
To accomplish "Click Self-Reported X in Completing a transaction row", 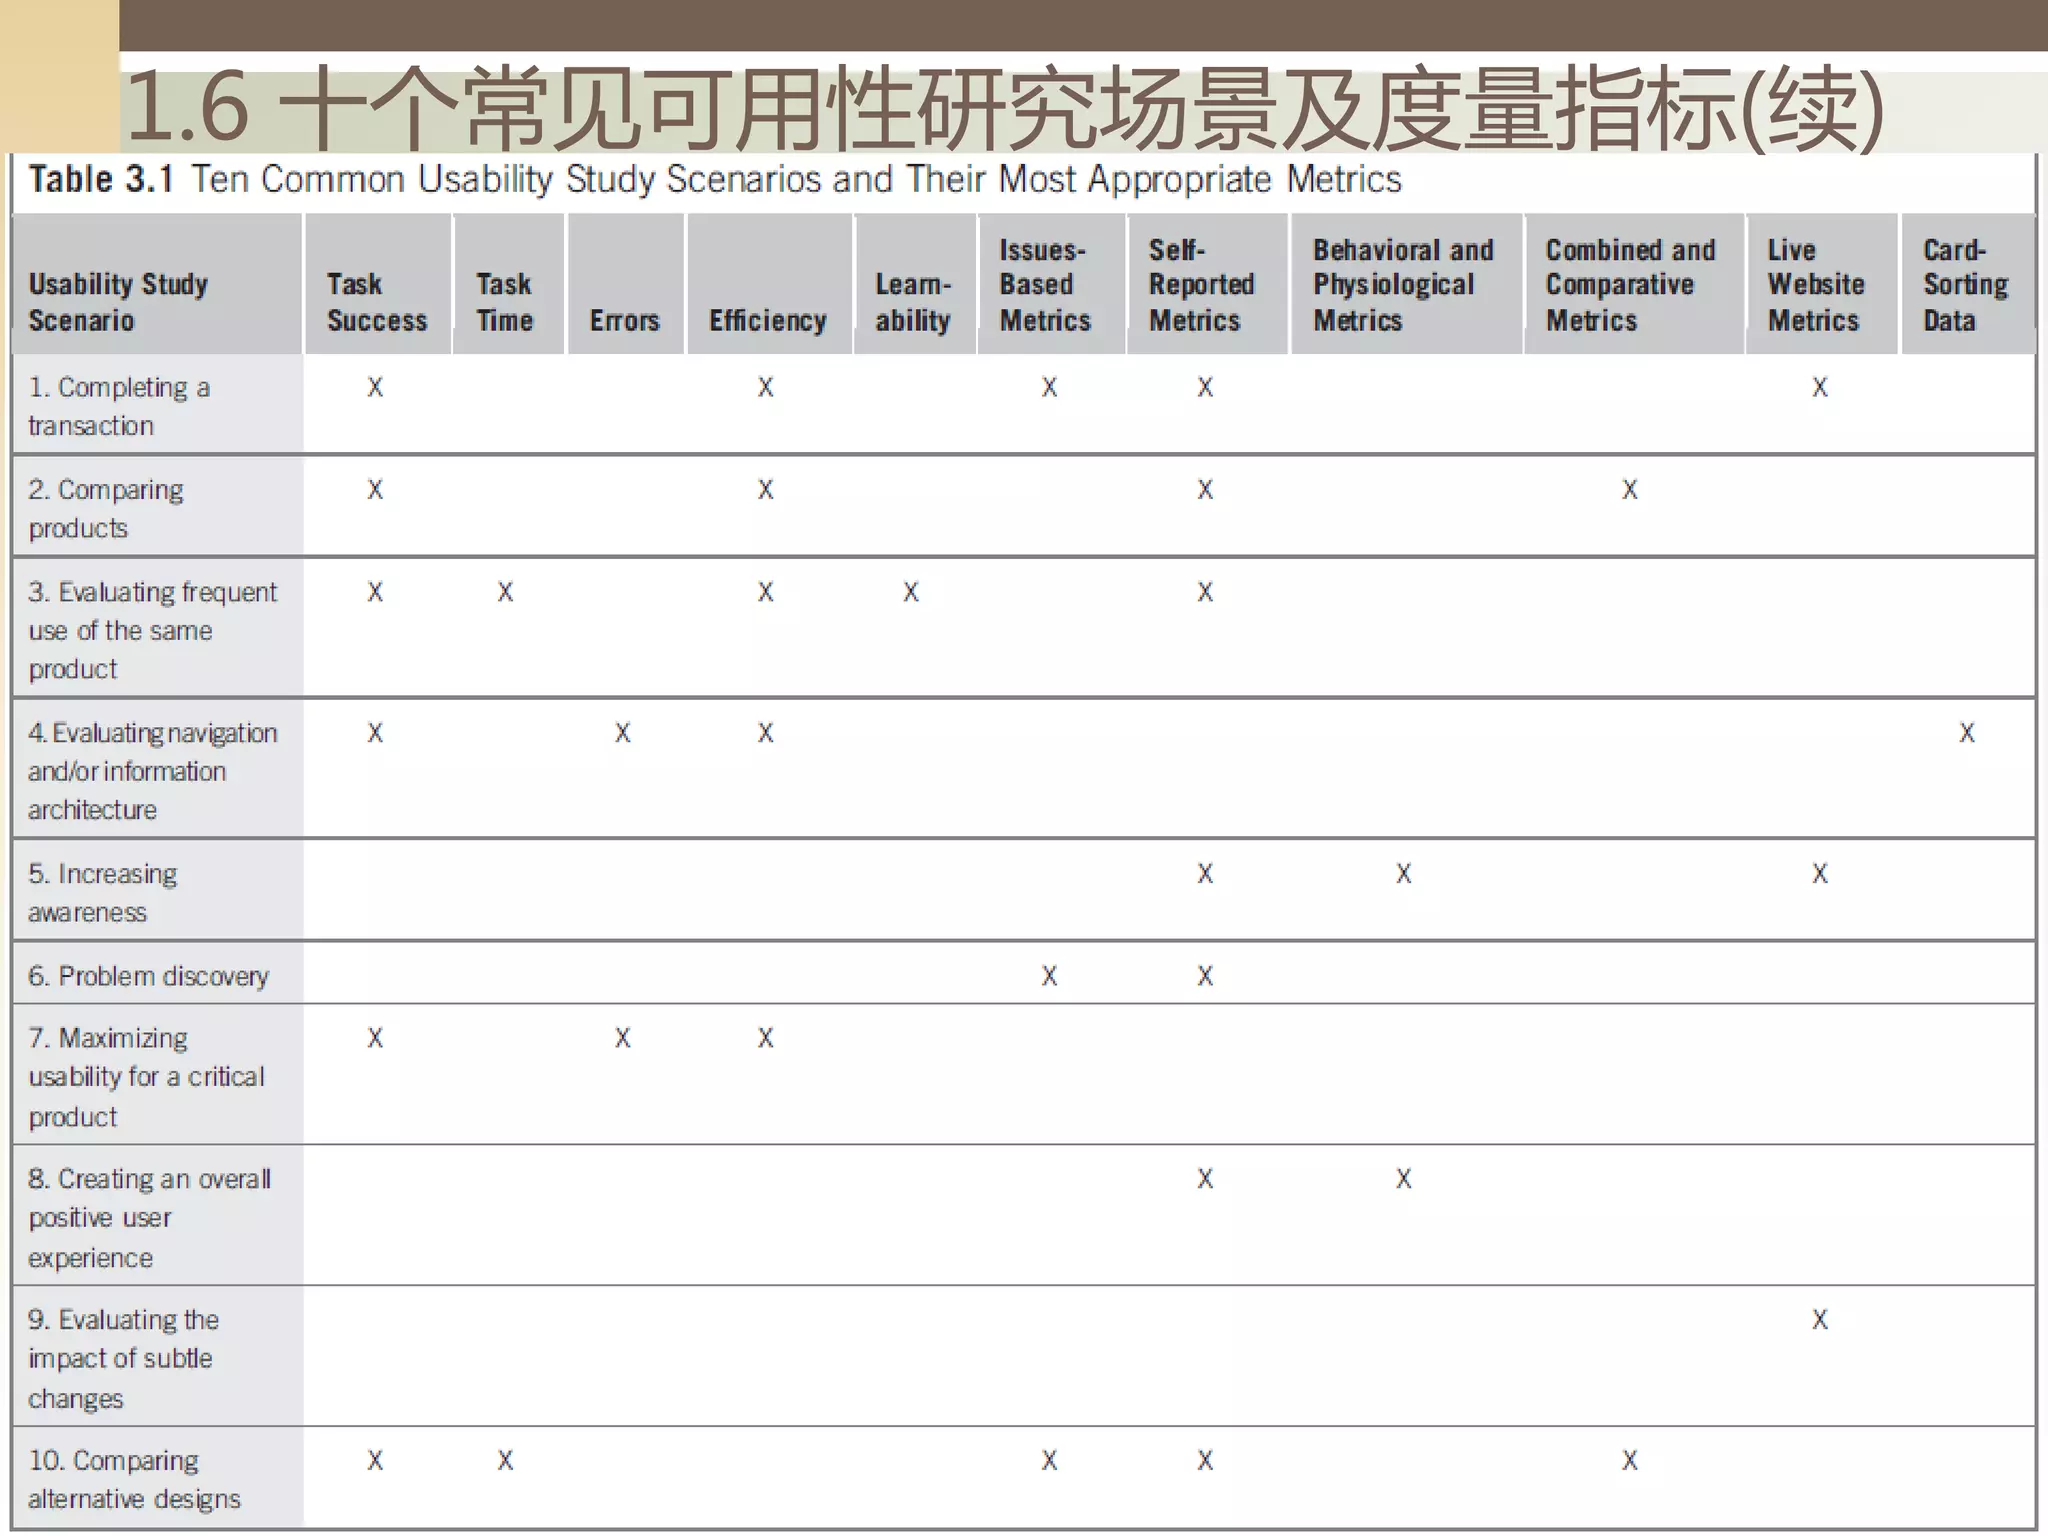I will click(1206, 387).
